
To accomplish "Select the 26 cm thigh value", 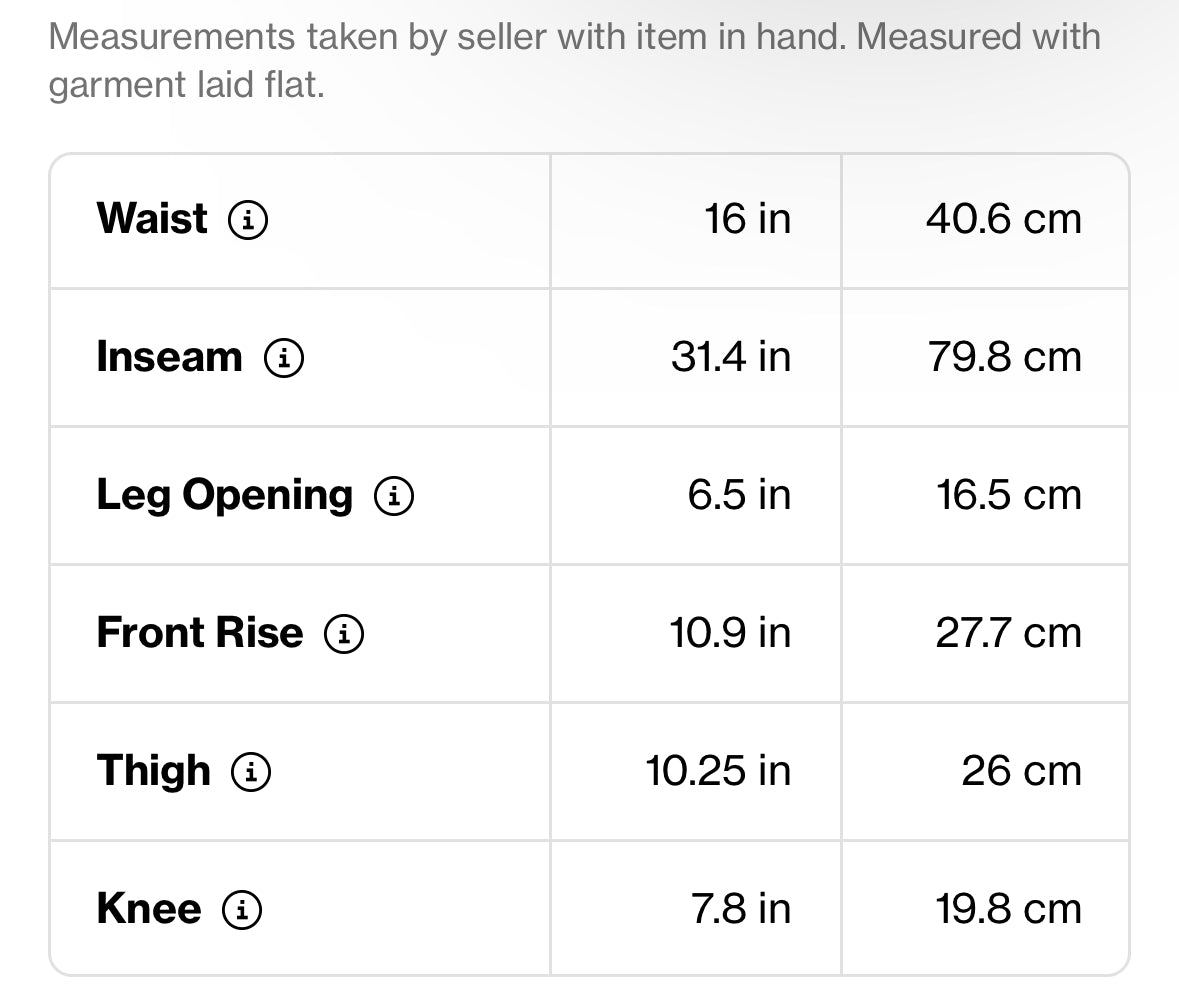I will point(1021,771).
